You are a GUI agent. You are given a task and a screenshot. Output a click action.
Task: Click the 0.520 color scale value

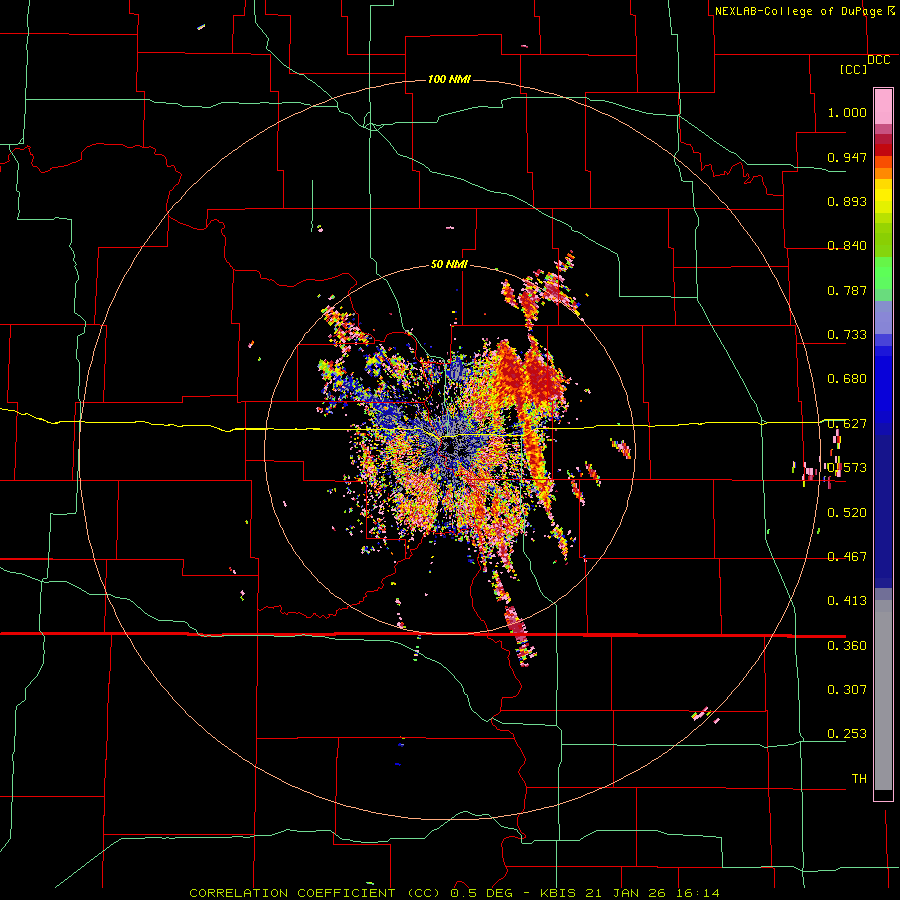847,512
